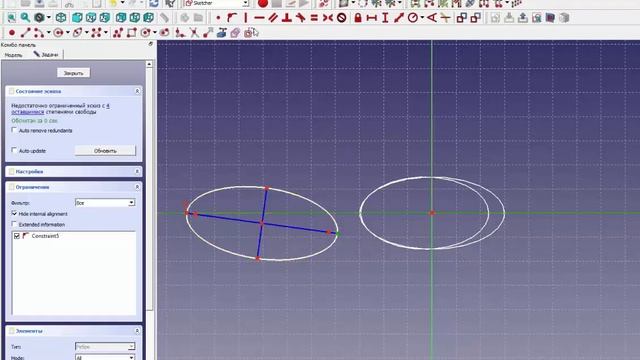Select the create fillet tool
640x360 pixels.
pos(180,33)
